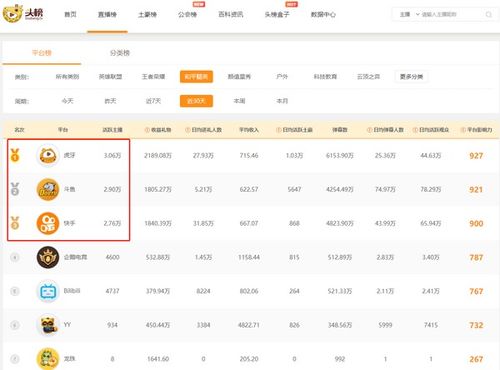
Task: Switch to the 分类榜 tab
Action: pos(120,53)
